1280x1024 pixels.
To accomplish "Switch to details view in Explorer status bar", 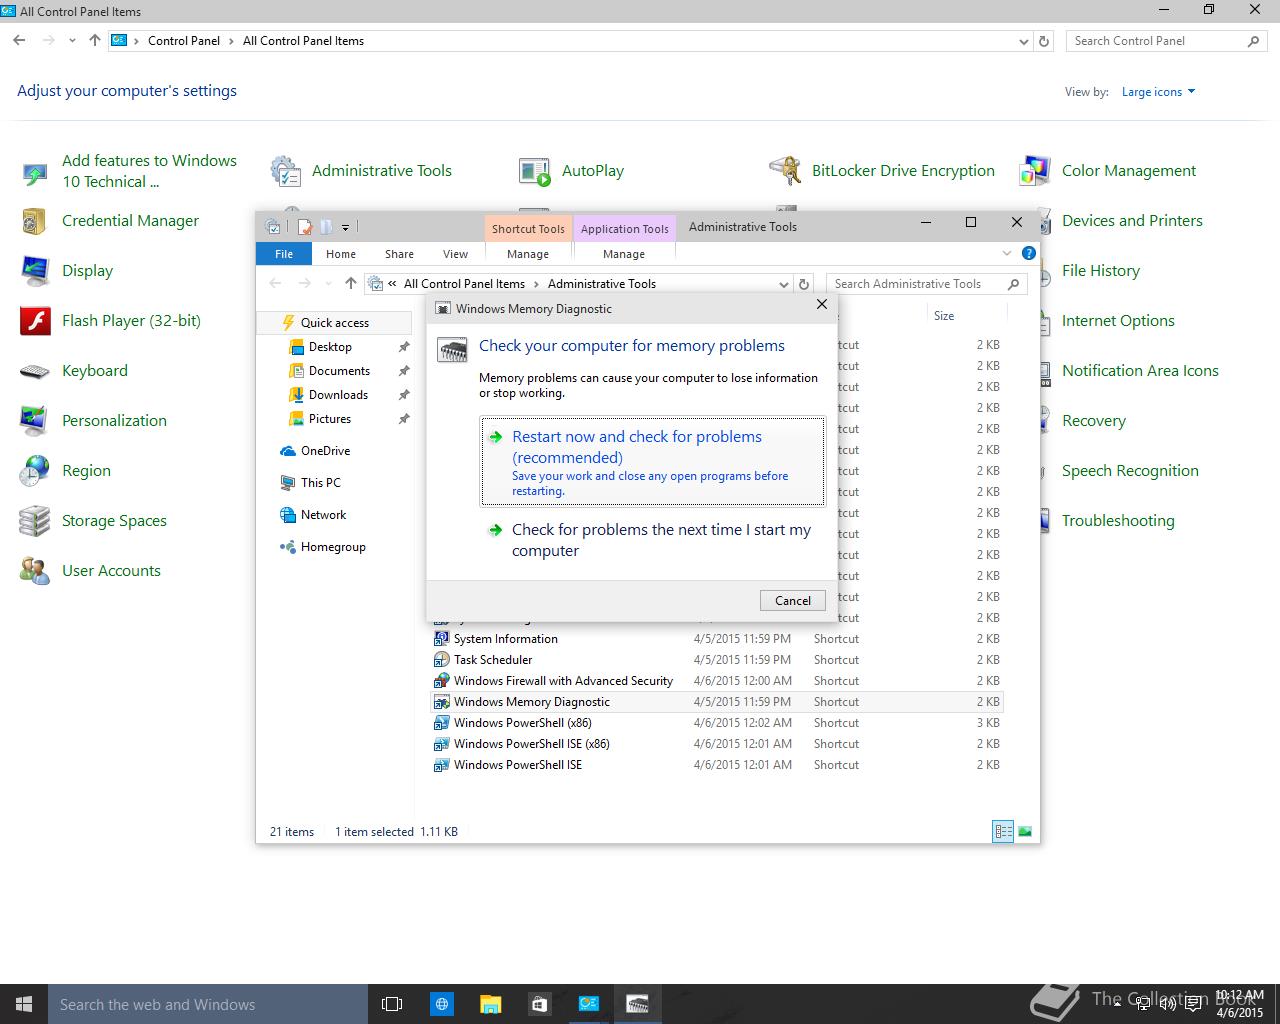I will [1003, 831].
